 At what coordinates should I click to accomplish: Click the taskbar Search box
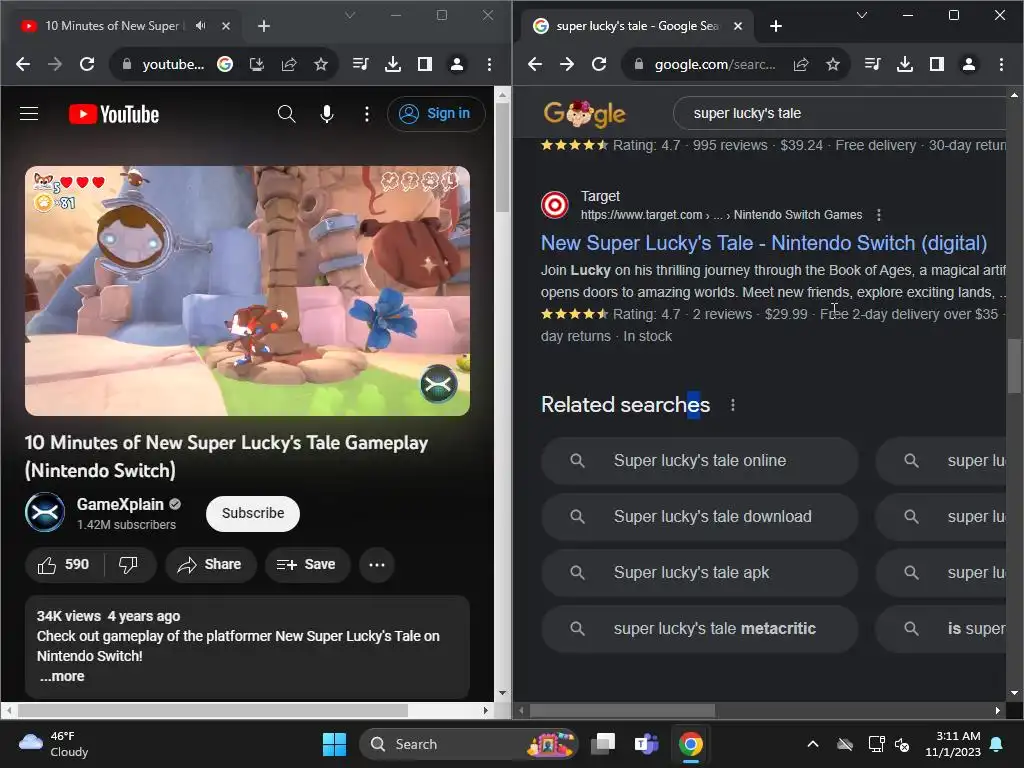click(469, 744)
